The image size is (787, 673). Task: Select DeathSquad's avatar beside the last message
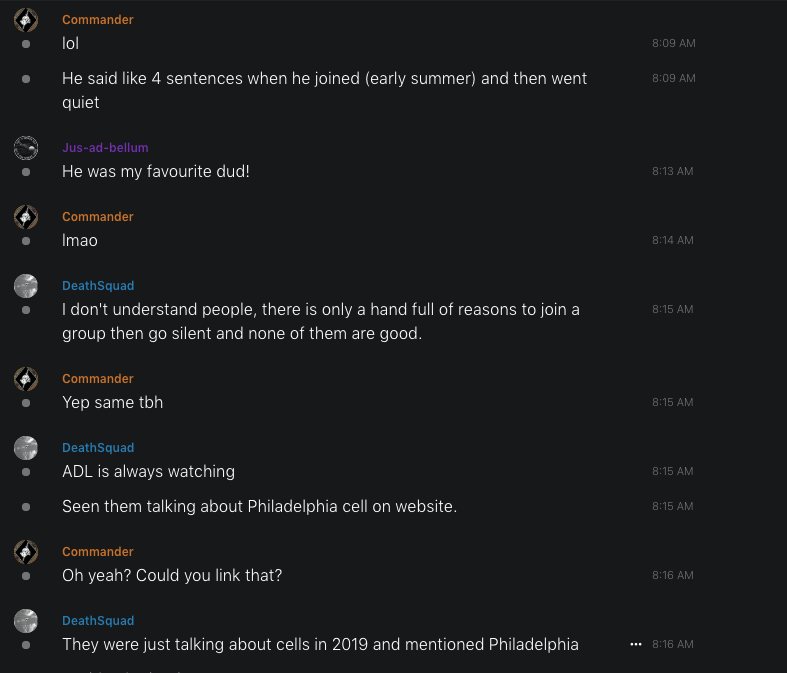pyautogui.click(x=26, y=621)
